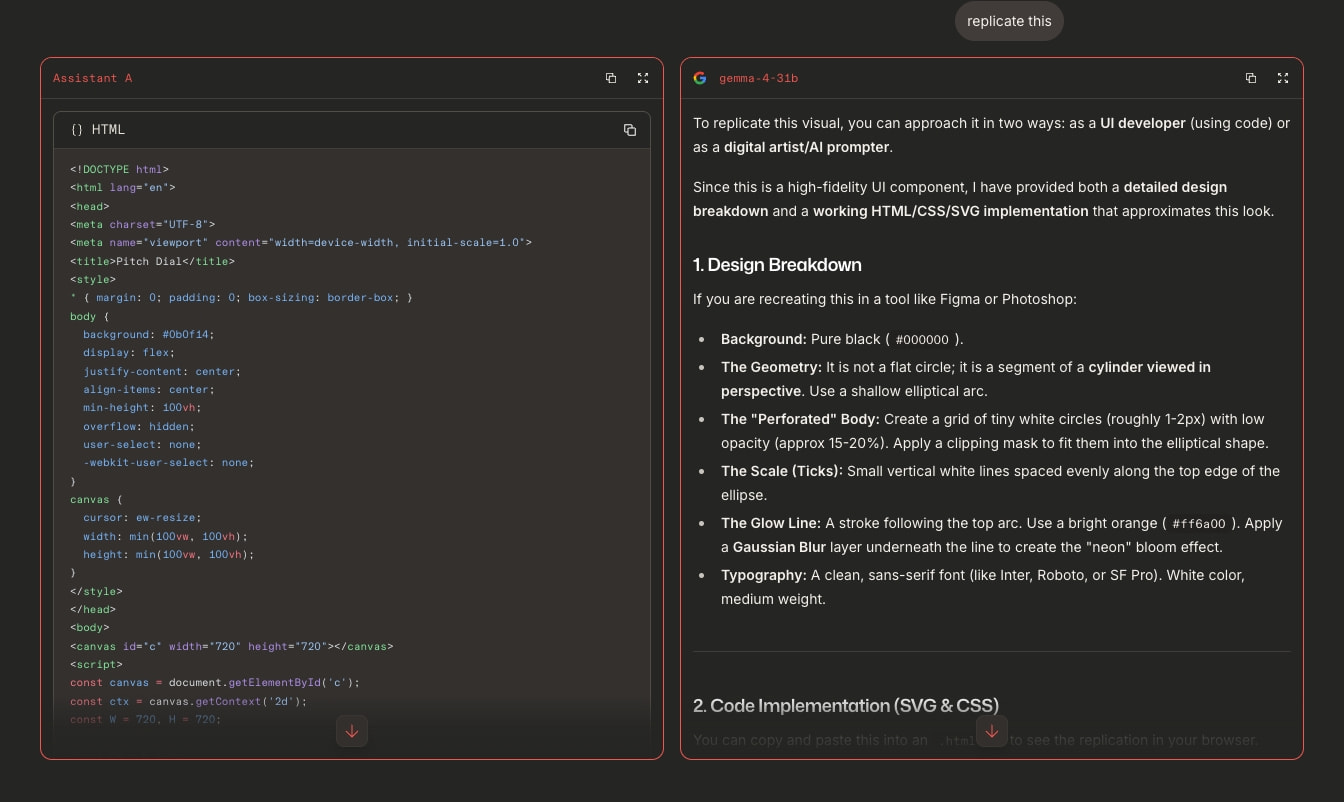Click the #000000 color code
This screenshot has height=802, width=1344.
point(922,340)
